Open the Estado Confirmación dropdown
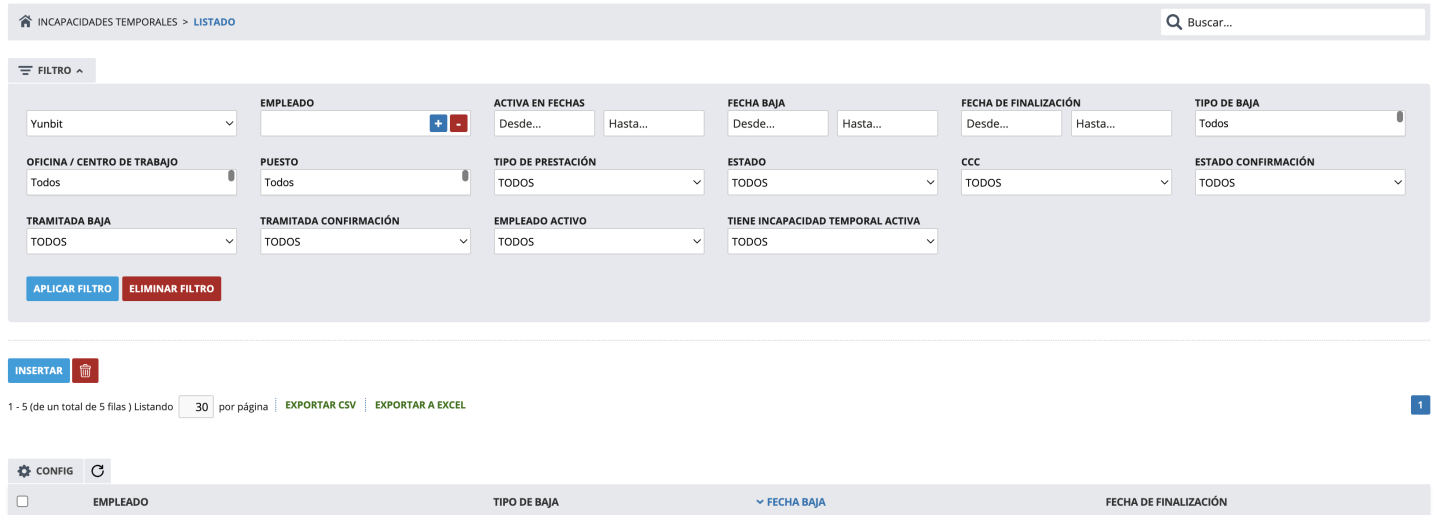The image size is (1440, 515). click(x=1300, y=183)
